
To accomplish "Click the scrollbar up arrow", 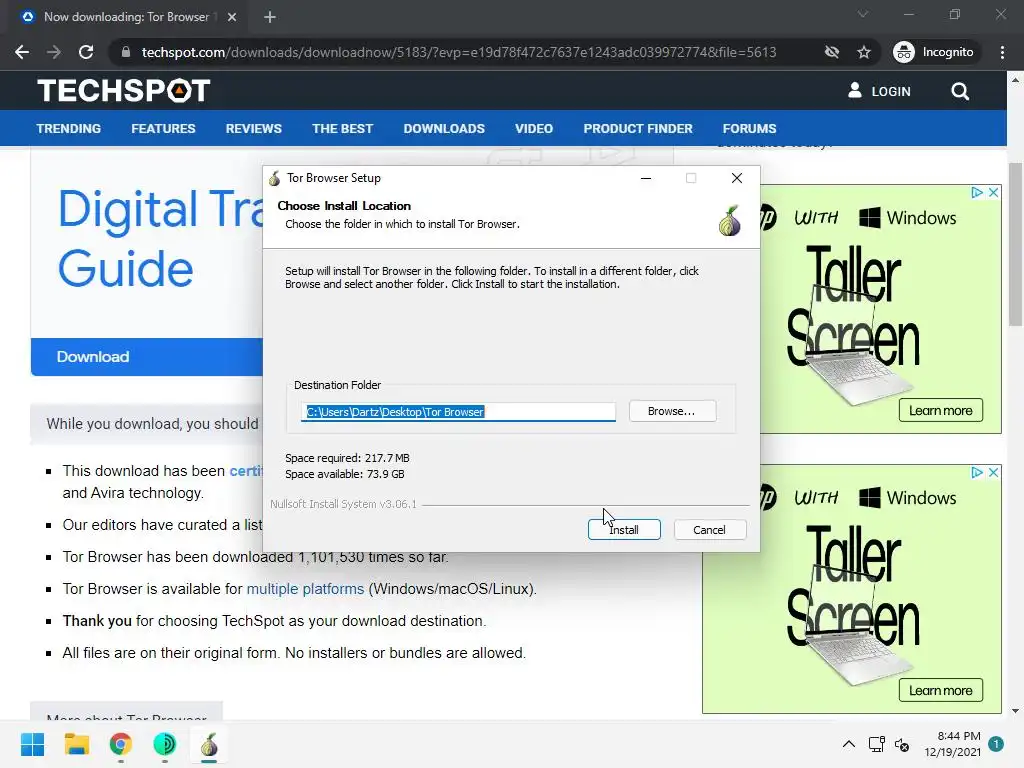I will click(1016, 80).
